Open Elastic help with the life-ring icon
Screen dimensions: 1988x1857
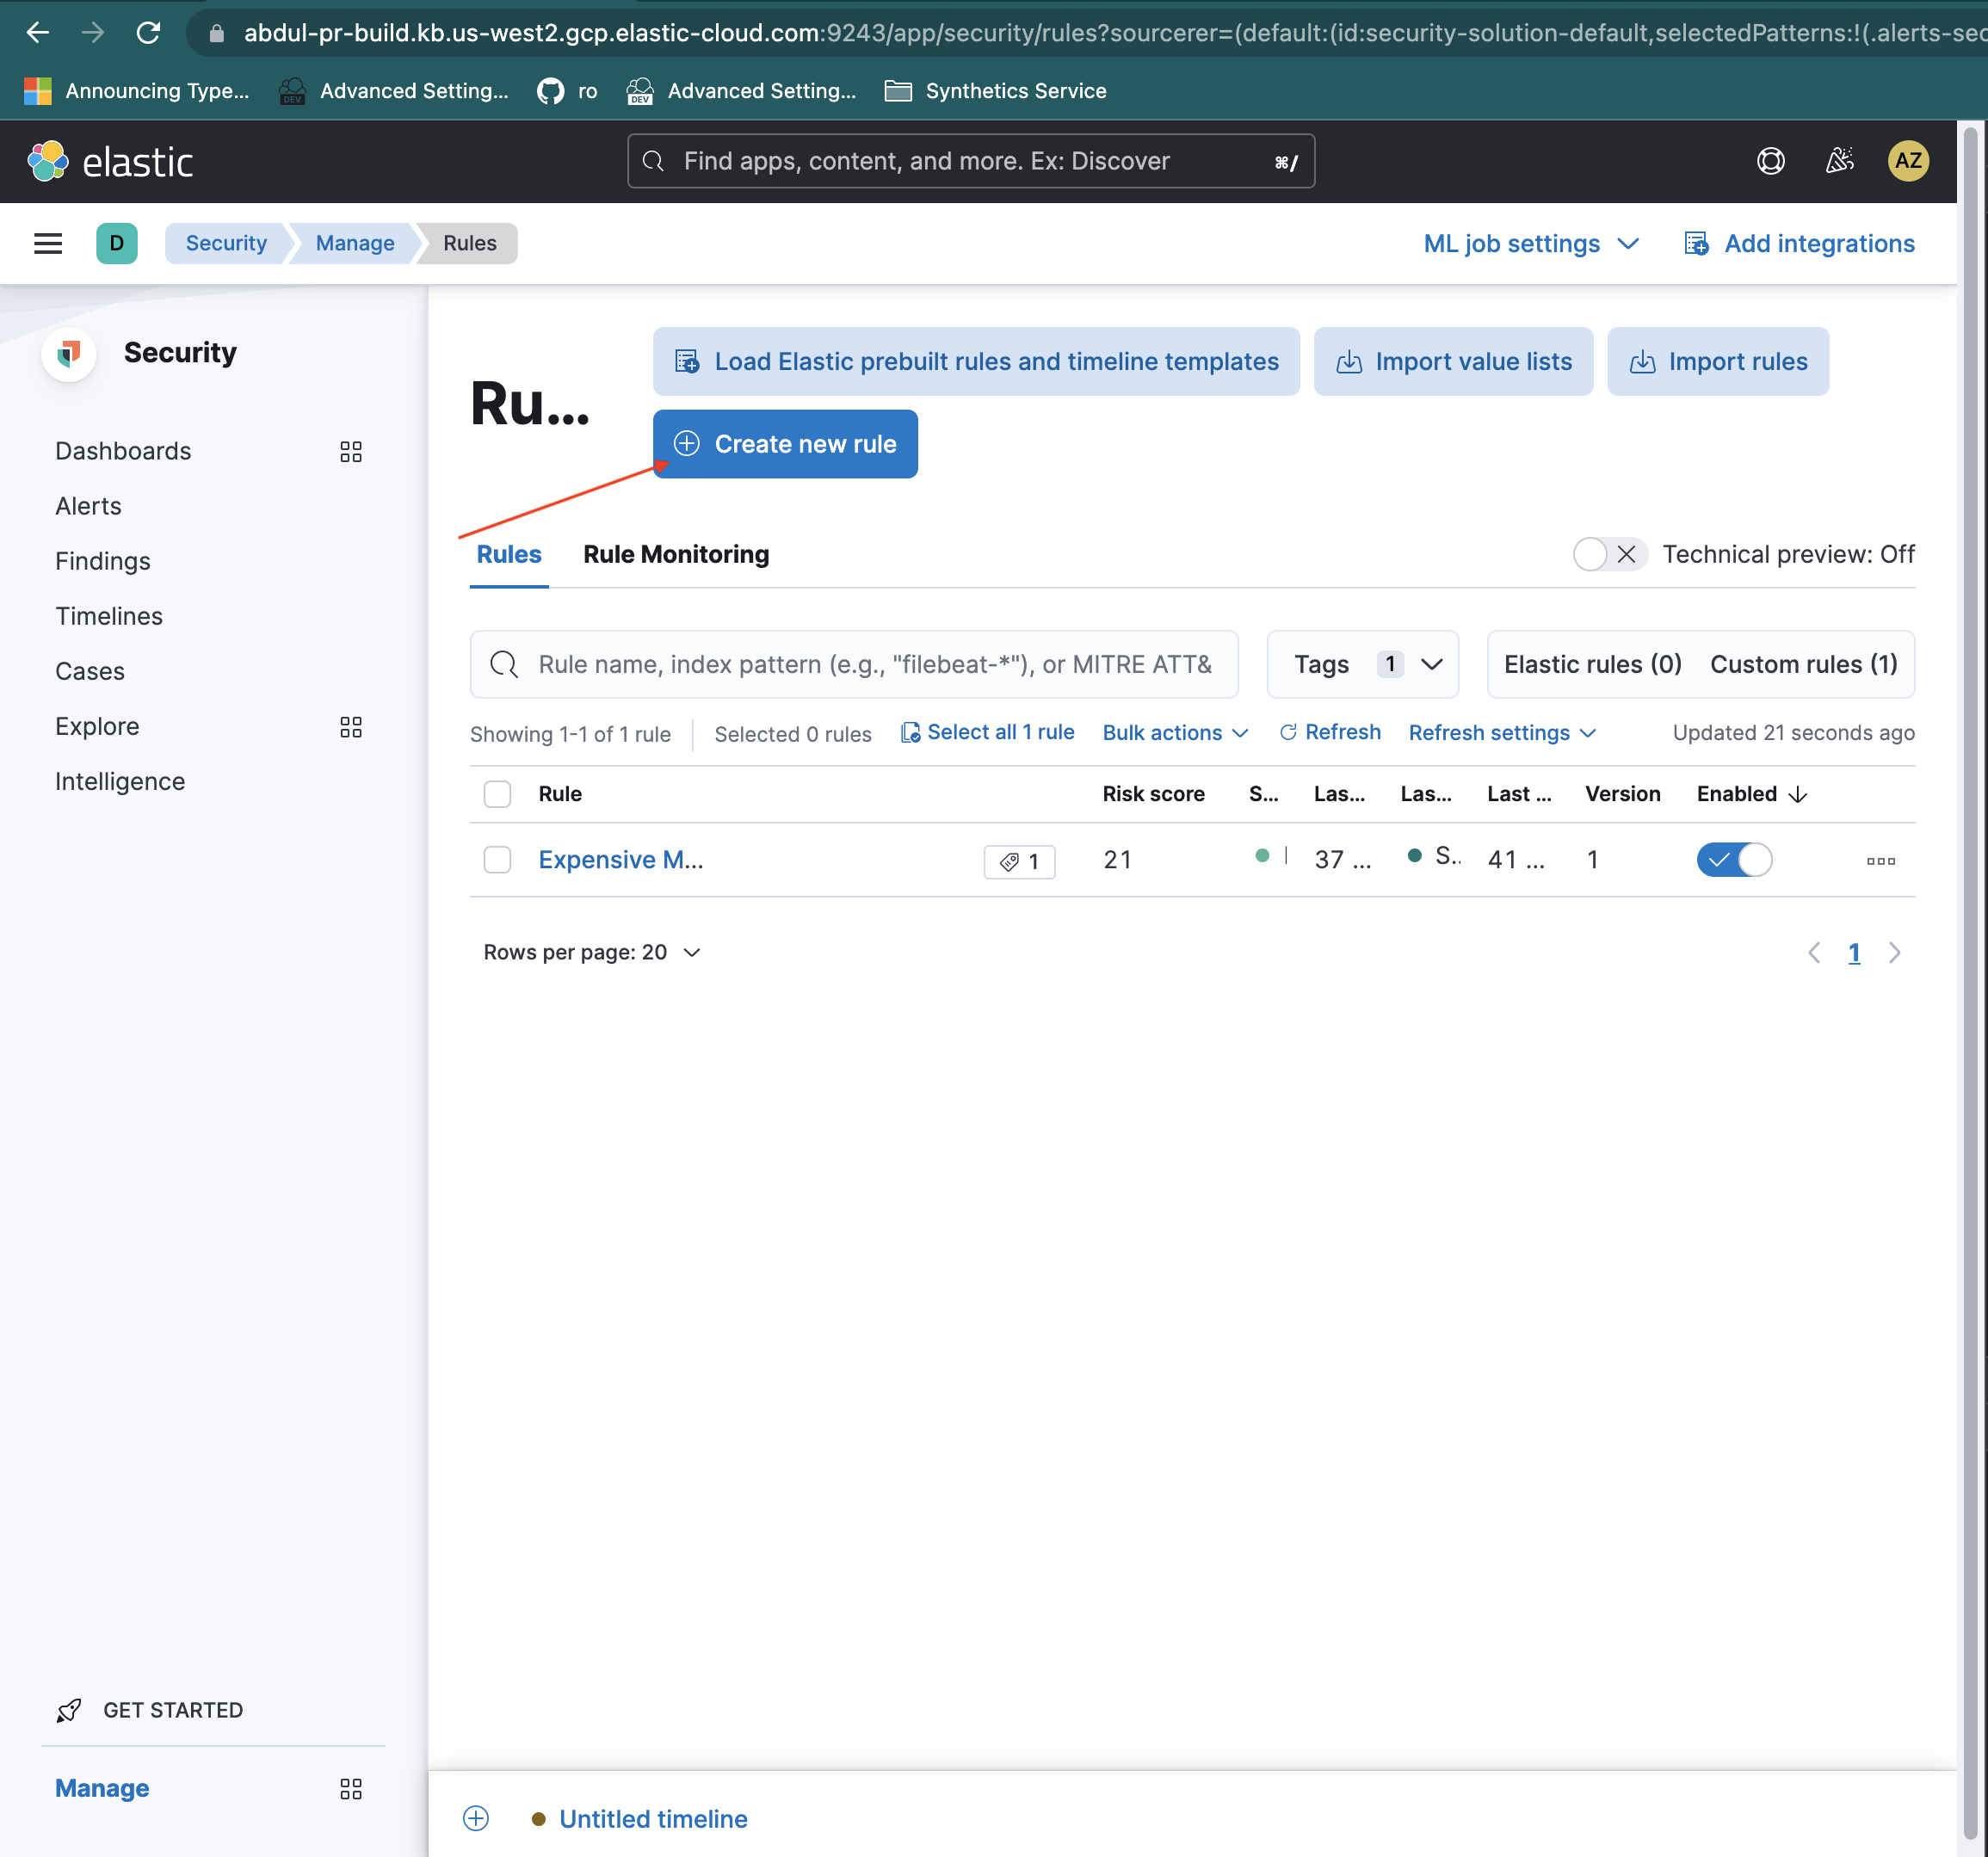(x=1770, y=161)
